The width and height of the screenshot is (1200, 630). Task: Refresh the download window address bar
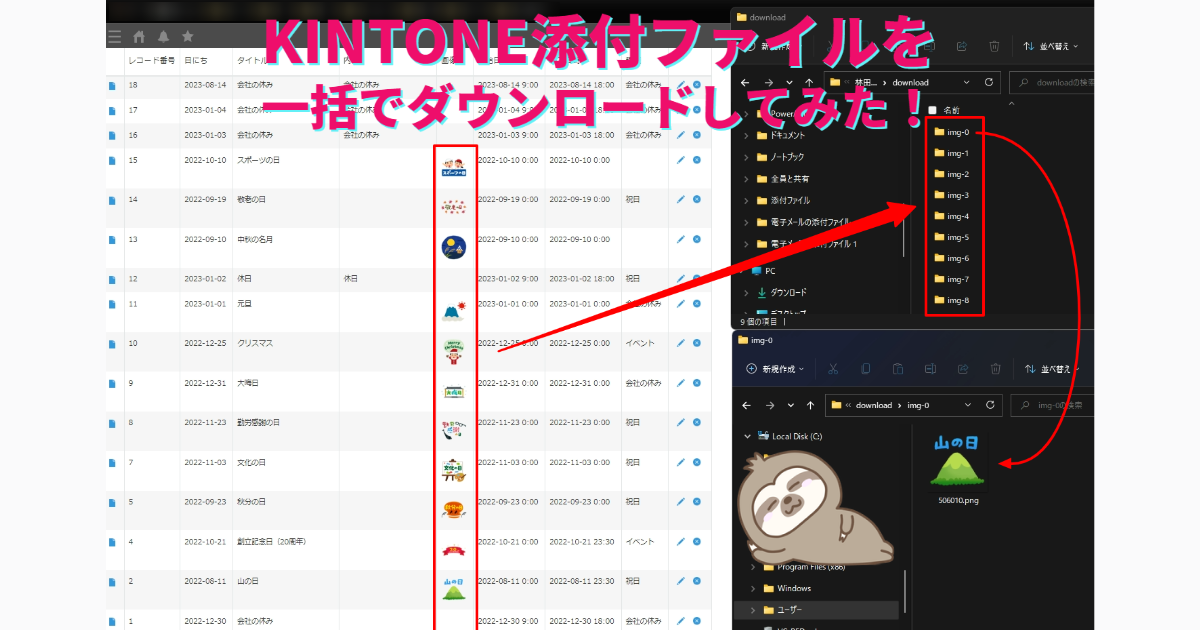point(989,82)
